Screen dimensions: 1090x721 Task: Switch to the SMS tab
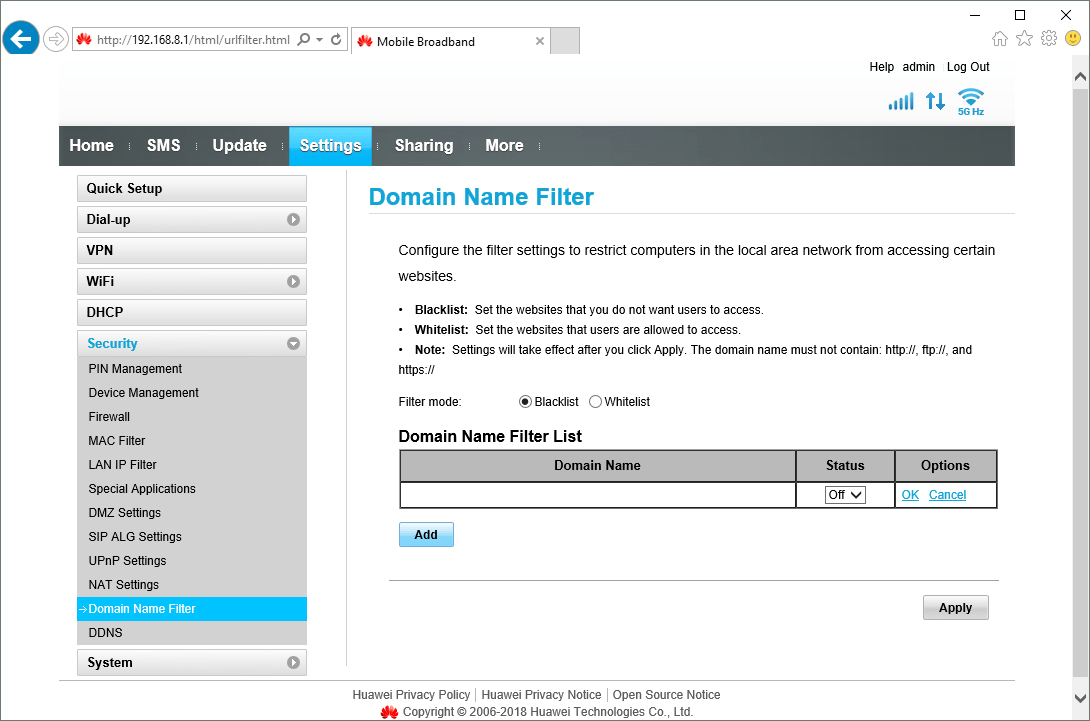tap(163, 146)
